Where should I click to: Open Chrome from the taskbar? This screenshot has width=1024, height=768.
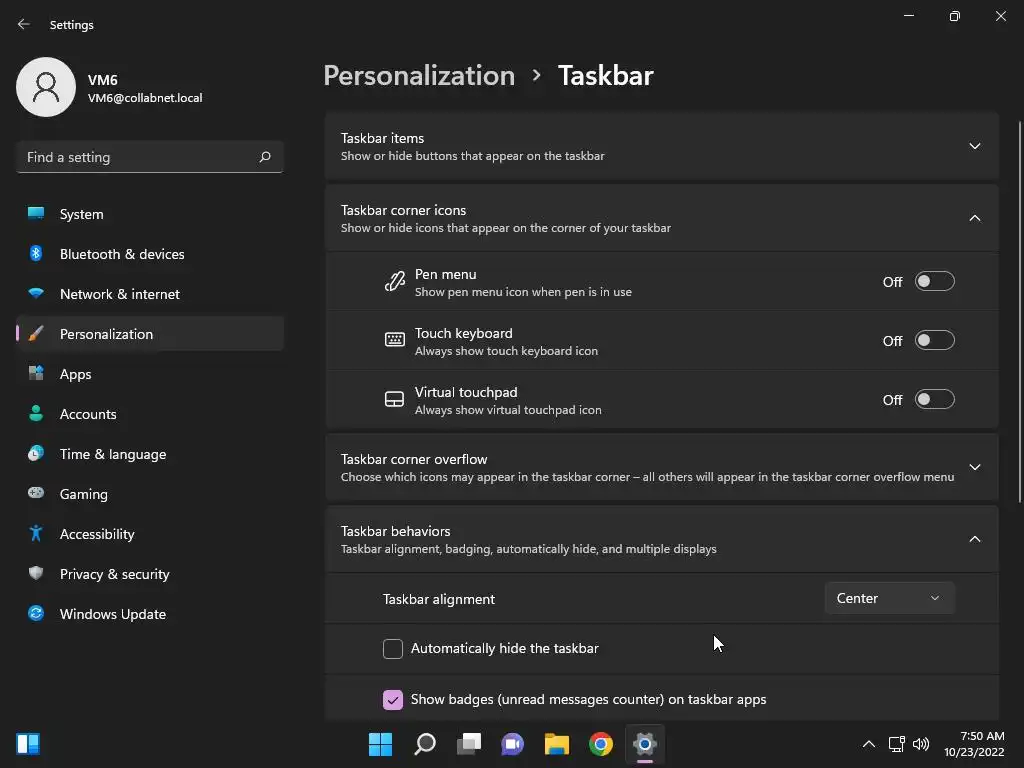[x=600, y=744]
